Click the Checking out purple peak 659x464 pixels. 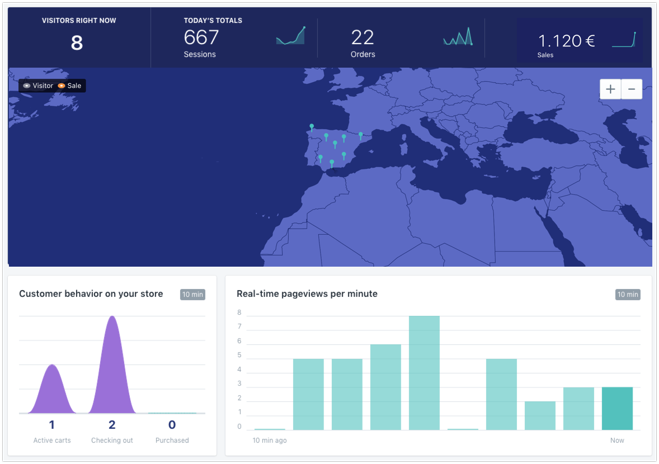(112, 365)
